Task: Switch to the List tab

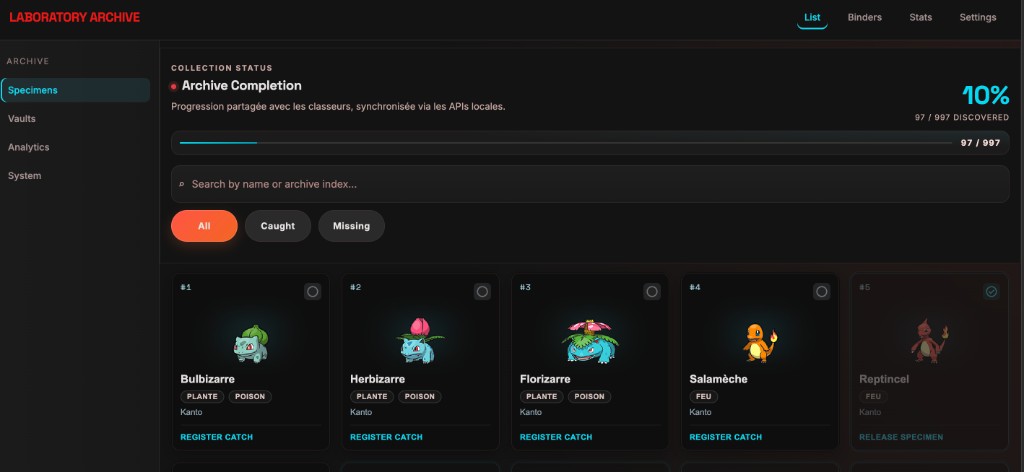Action: (812, 18)
